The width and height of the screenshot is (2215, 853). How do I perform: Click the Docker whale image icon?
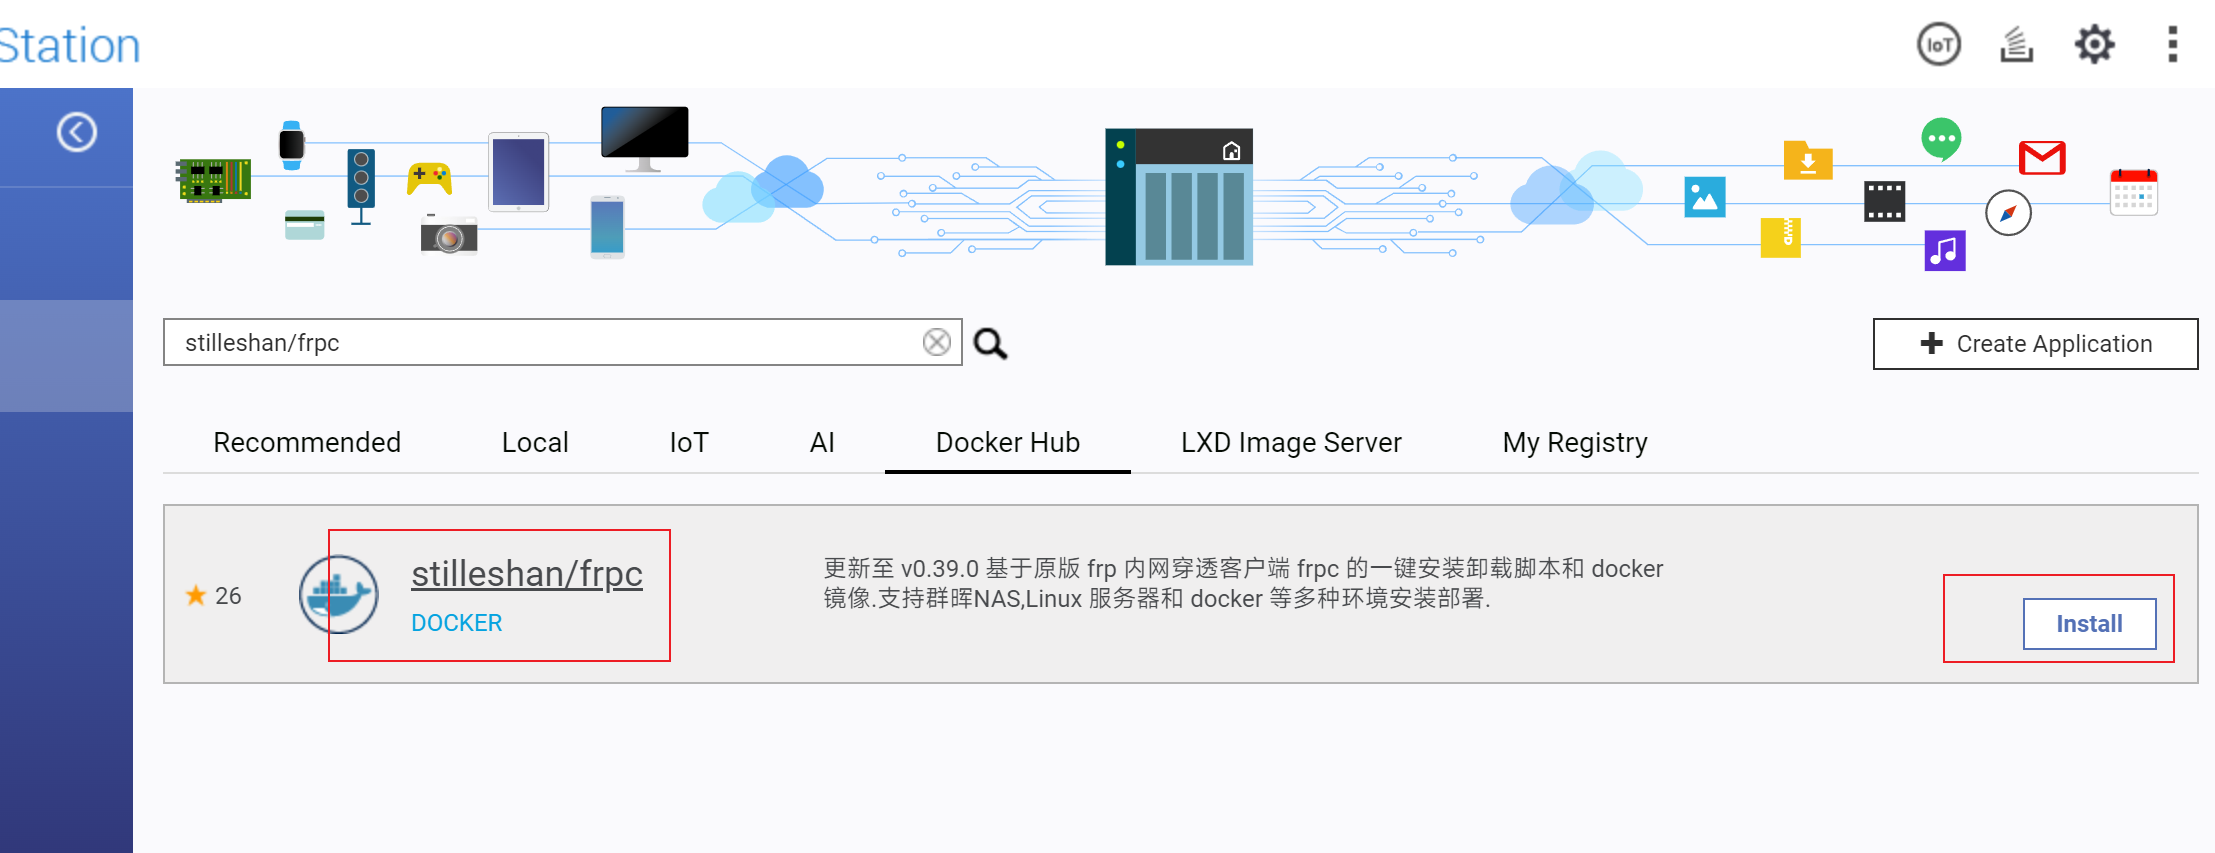[x=339, y=595]
